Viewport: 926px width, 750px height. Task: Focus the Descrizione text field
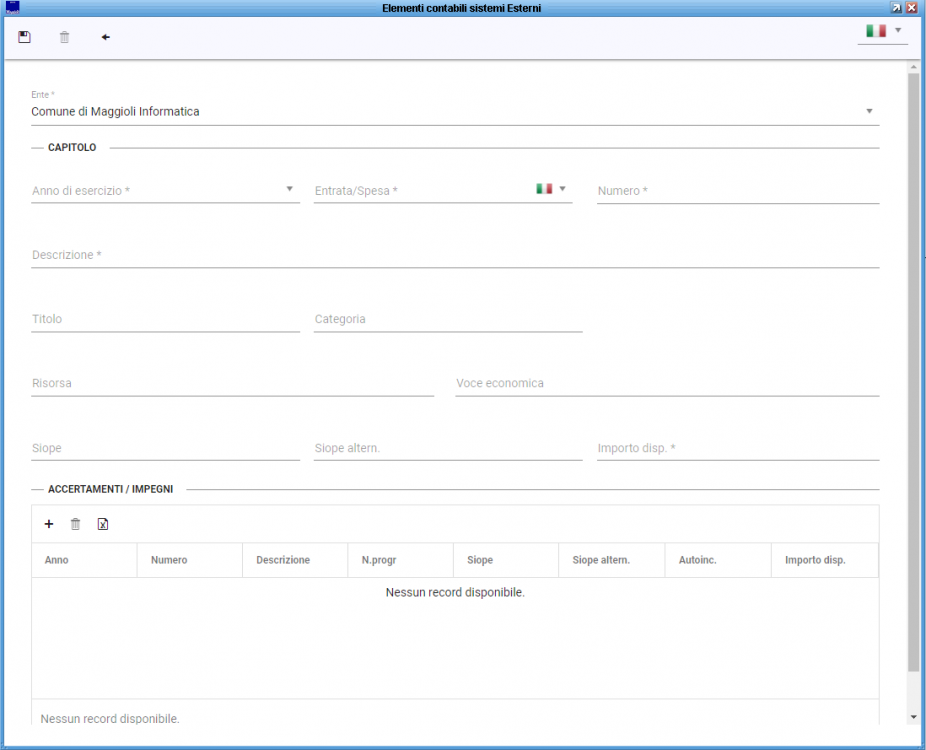click(x=455, y=255)
